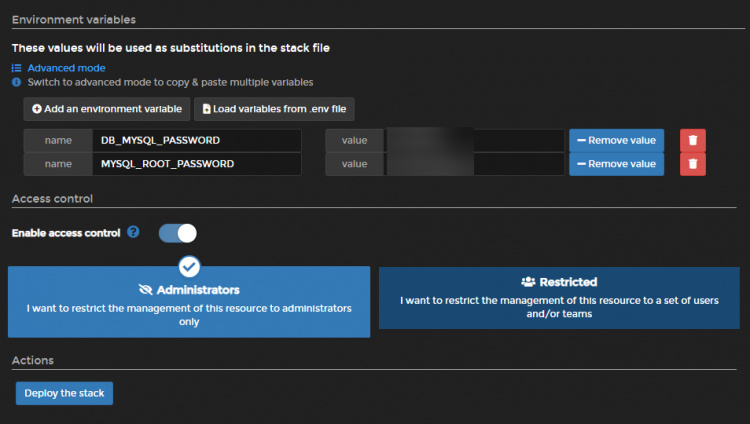
Task: Click the access control help question icon
Action: coord(132,233)
